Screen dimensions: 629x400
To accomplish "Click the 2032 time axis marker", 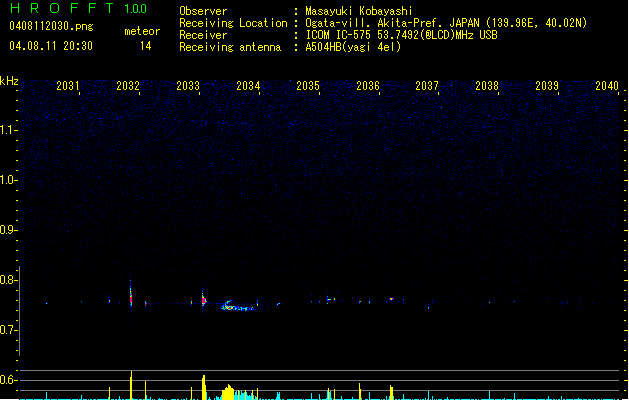I will (128, 86).
